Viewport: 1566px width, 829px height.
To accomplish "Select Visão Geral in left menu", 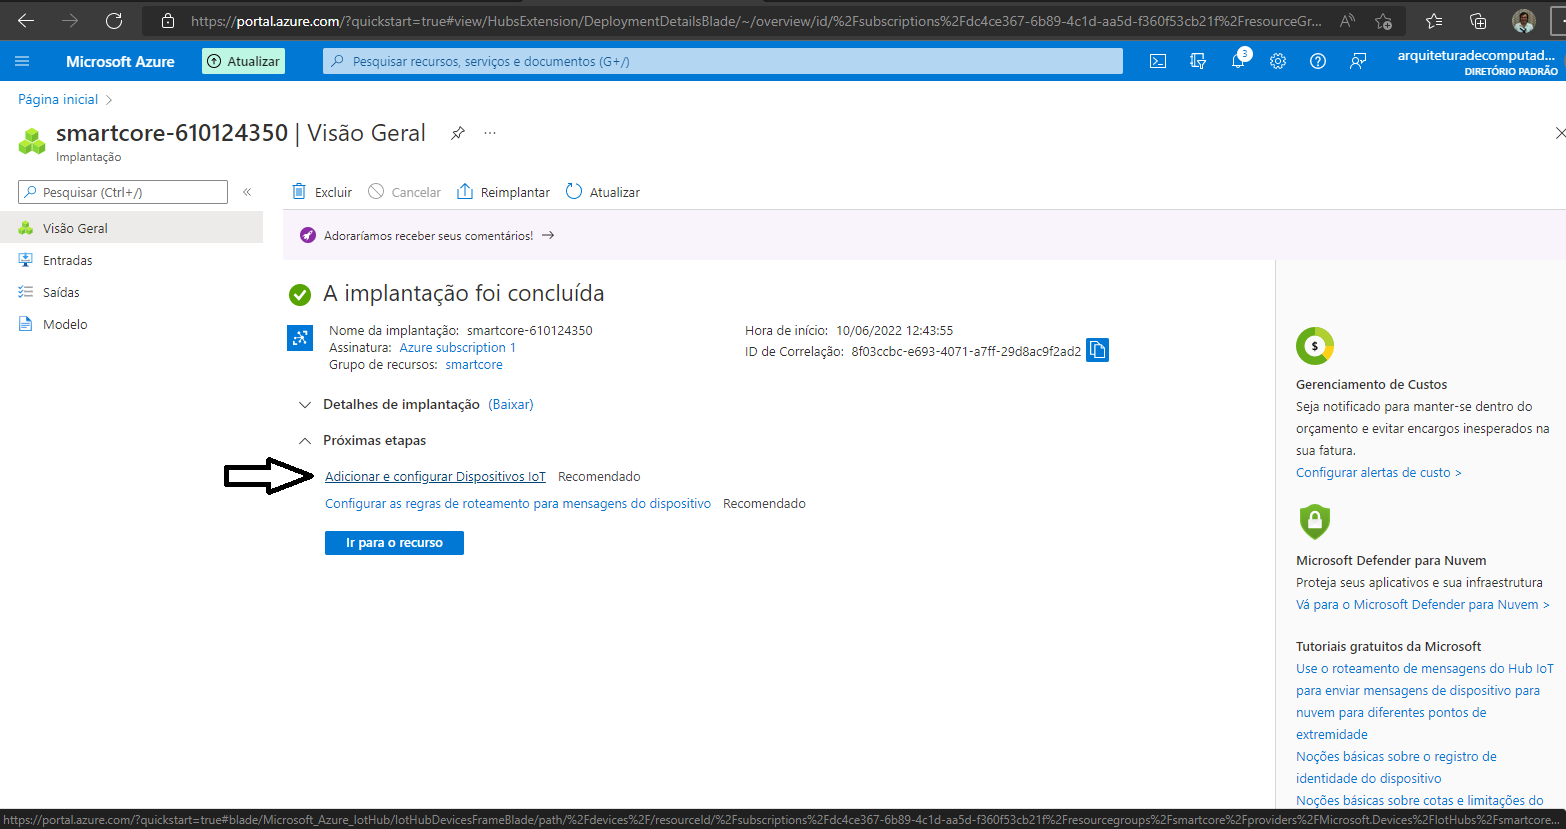I will pos(131,228).
